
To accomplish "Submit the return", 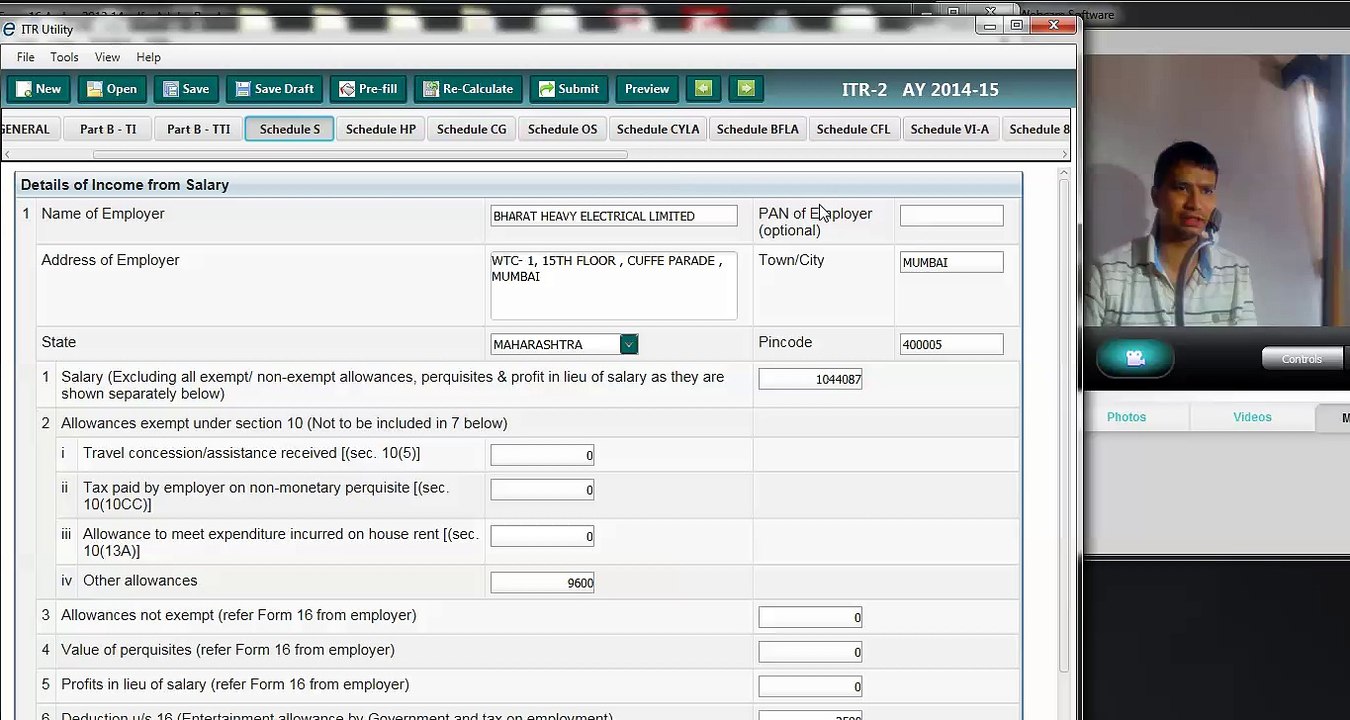I will coord(568,89).
